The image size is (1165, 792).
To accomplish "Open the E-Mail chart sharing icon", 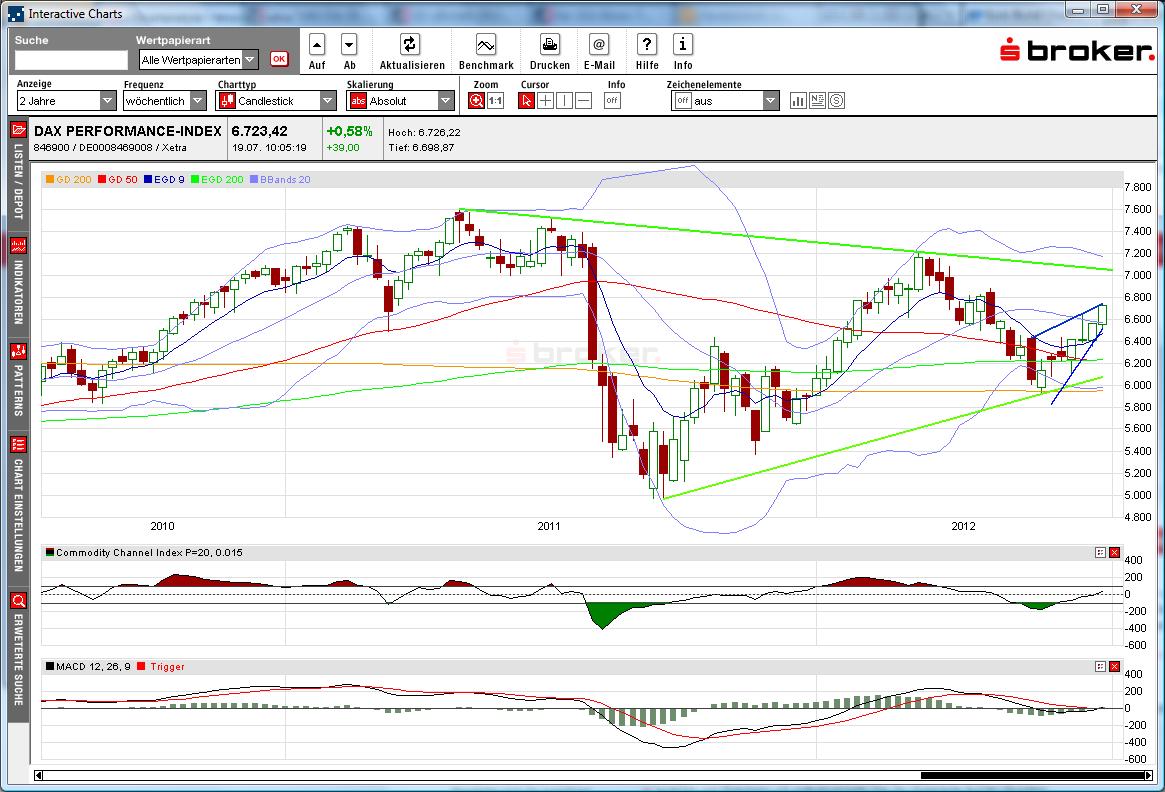I will (598, 45).
